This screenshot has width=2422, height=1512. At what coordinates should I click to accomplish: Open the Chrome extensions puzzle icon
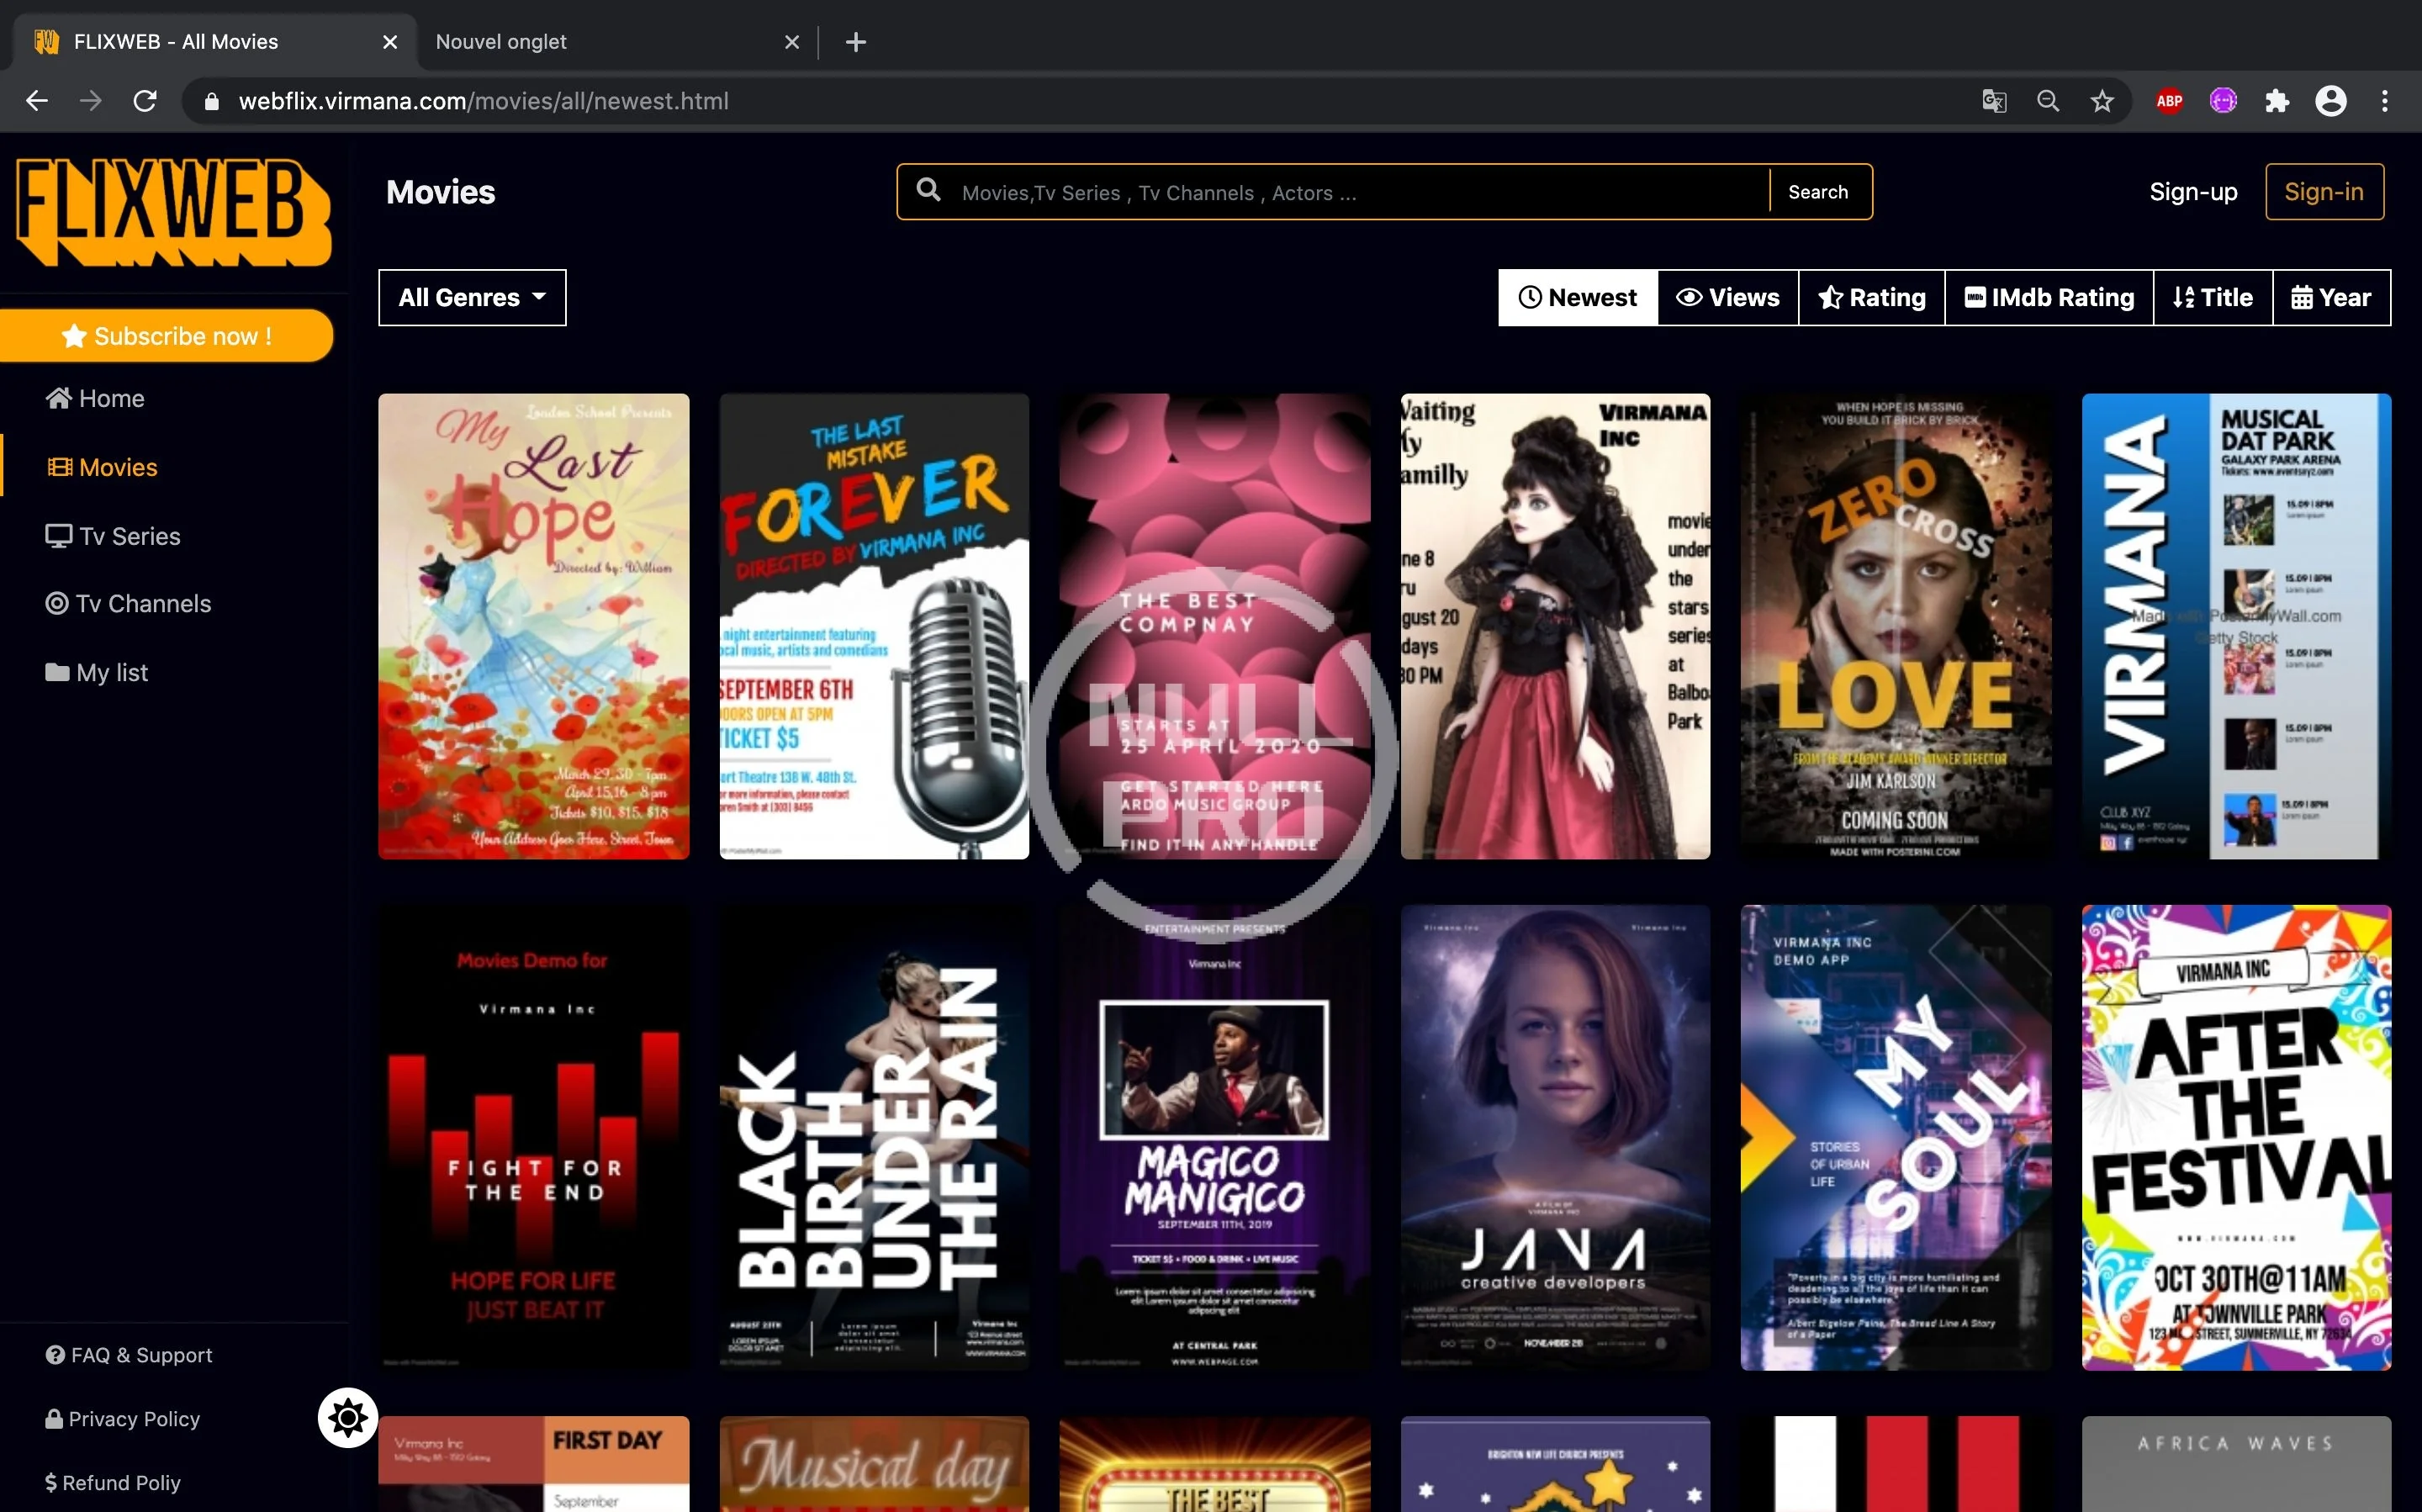coord(2277,101)
